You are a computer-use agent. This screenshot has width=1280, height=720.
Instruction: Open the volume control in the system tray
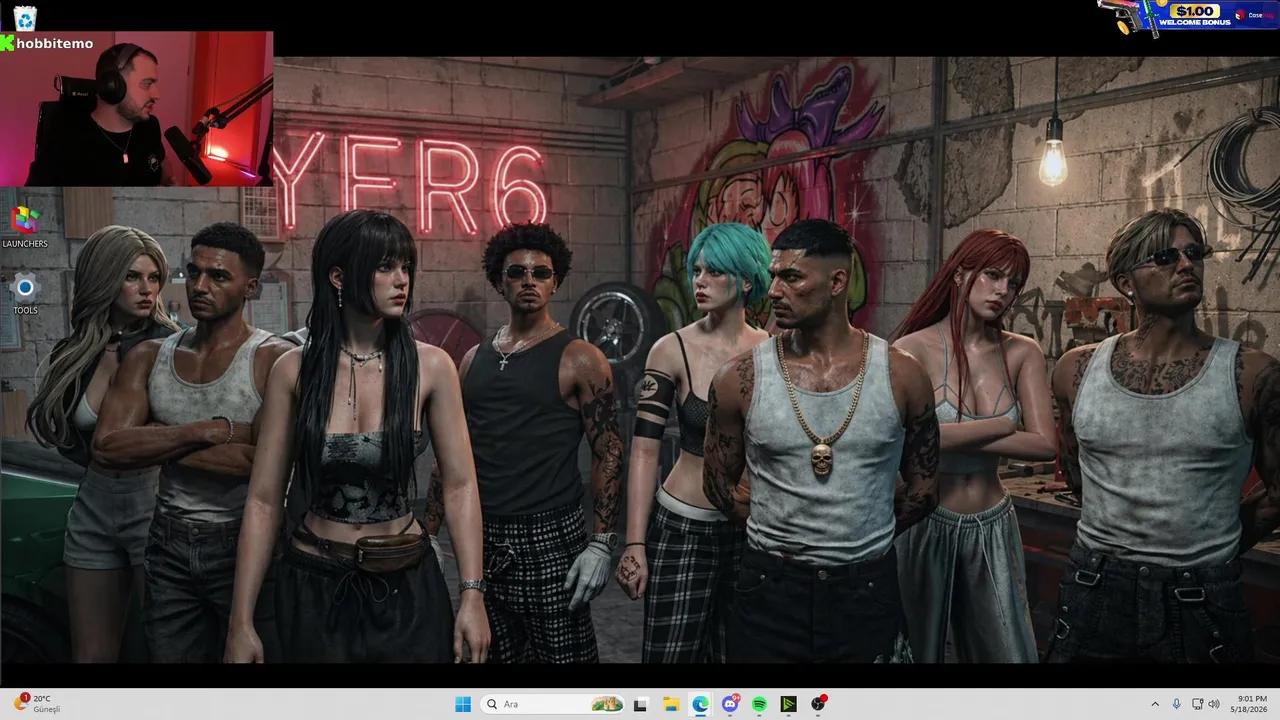pos(1214,704)
